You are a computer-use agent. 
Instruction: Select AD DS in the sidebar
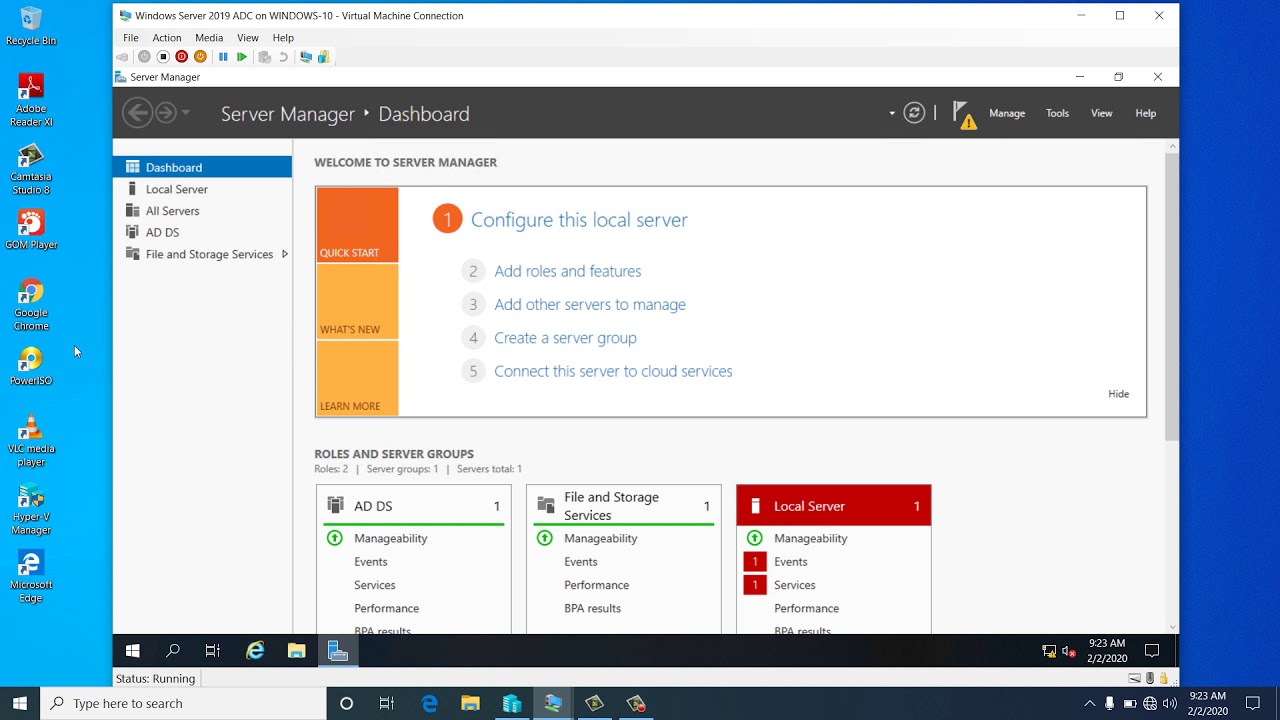click(202, 232)
